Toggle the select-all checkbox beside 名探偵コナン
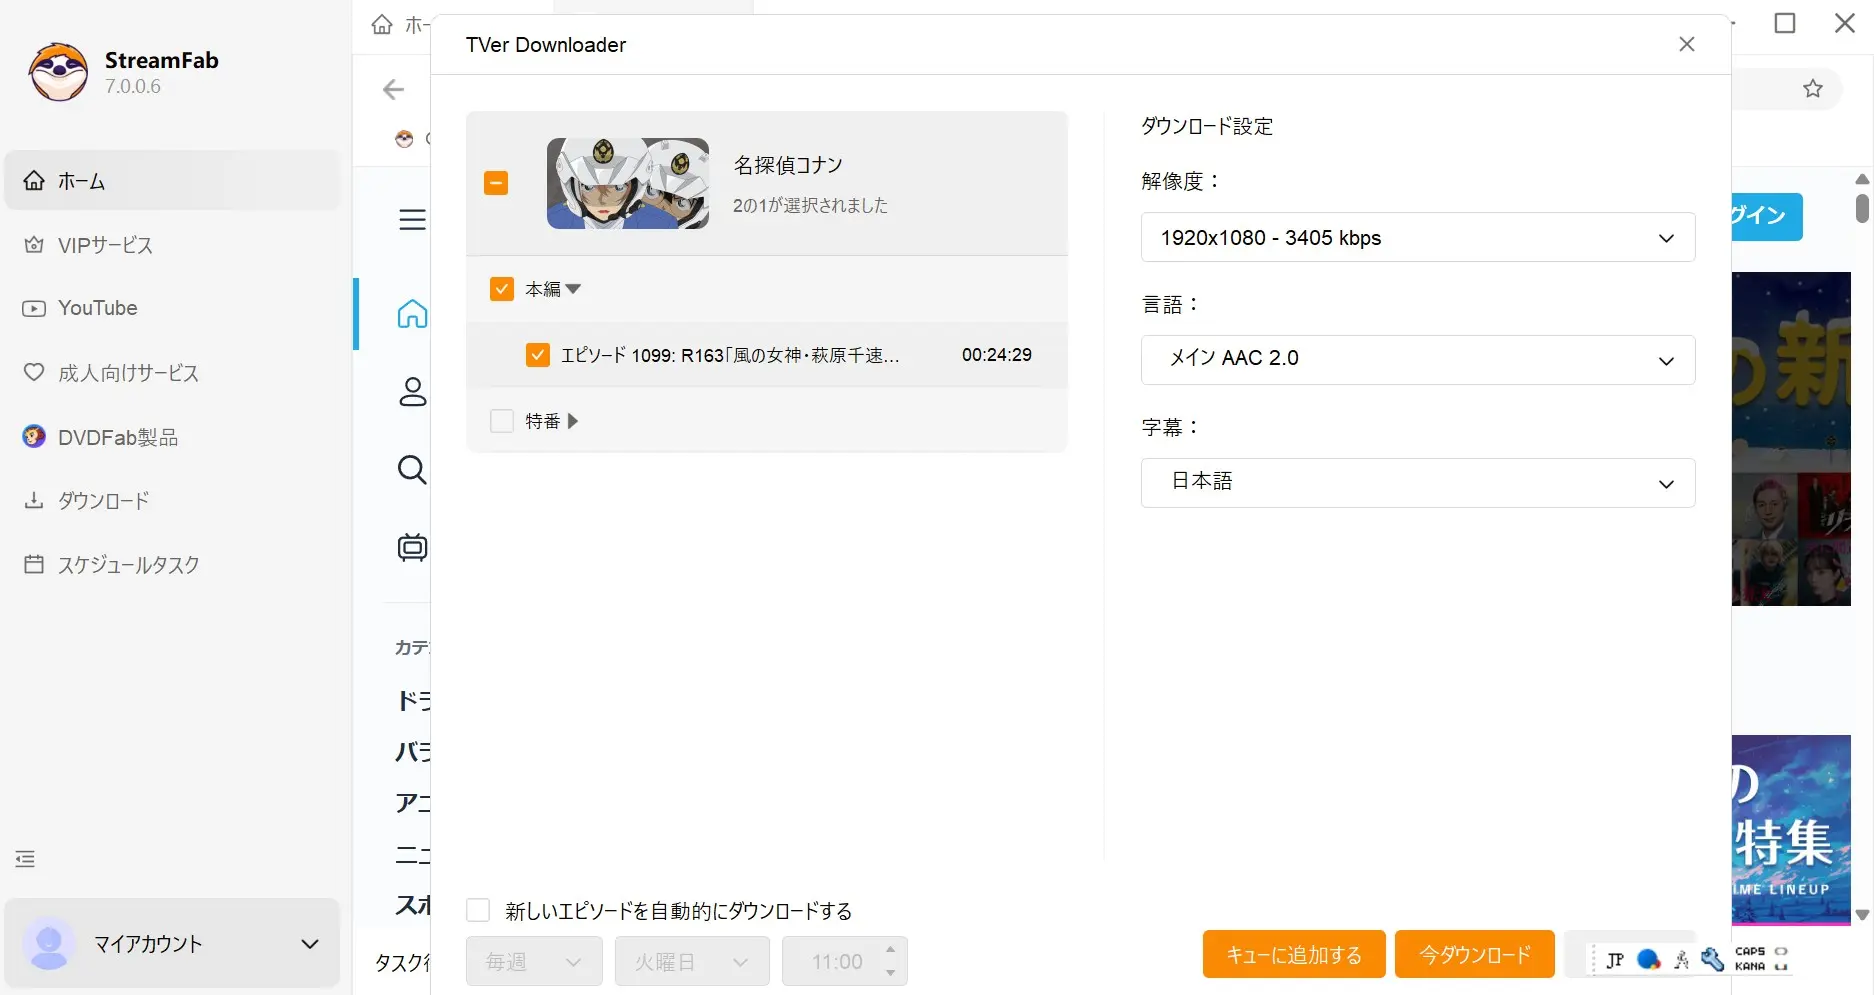Image resolution: width=1874 pixels, height=995 pixels. point(496,183)
